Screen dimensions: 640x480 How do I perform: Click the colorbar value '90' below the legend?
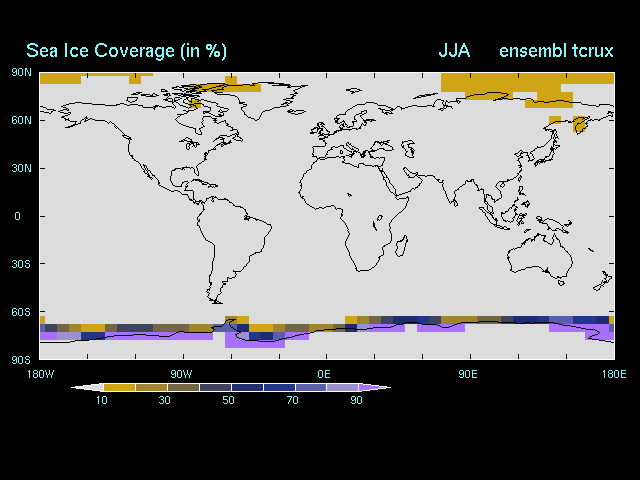(x=356, y=400)
